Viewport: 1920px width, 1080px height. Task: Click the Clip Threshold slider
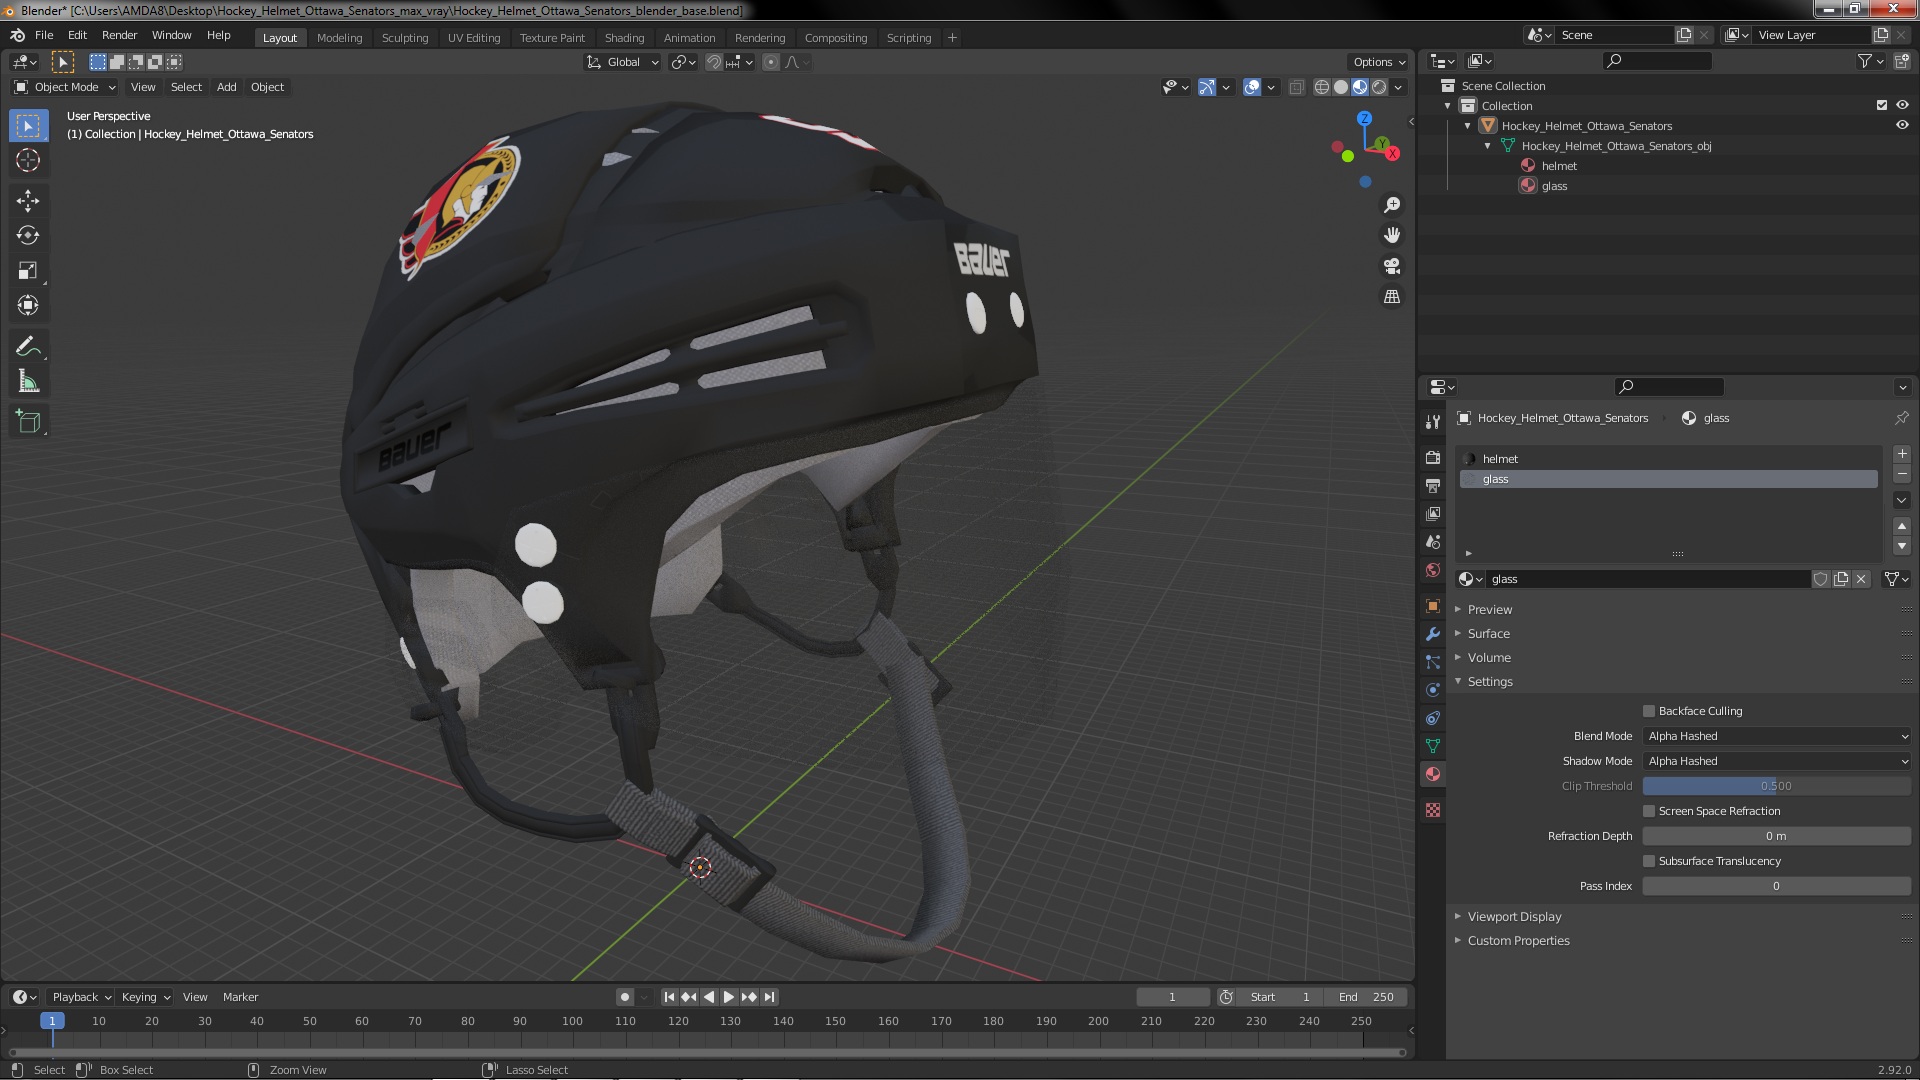pyautogui.click(x=1777, y=786)
